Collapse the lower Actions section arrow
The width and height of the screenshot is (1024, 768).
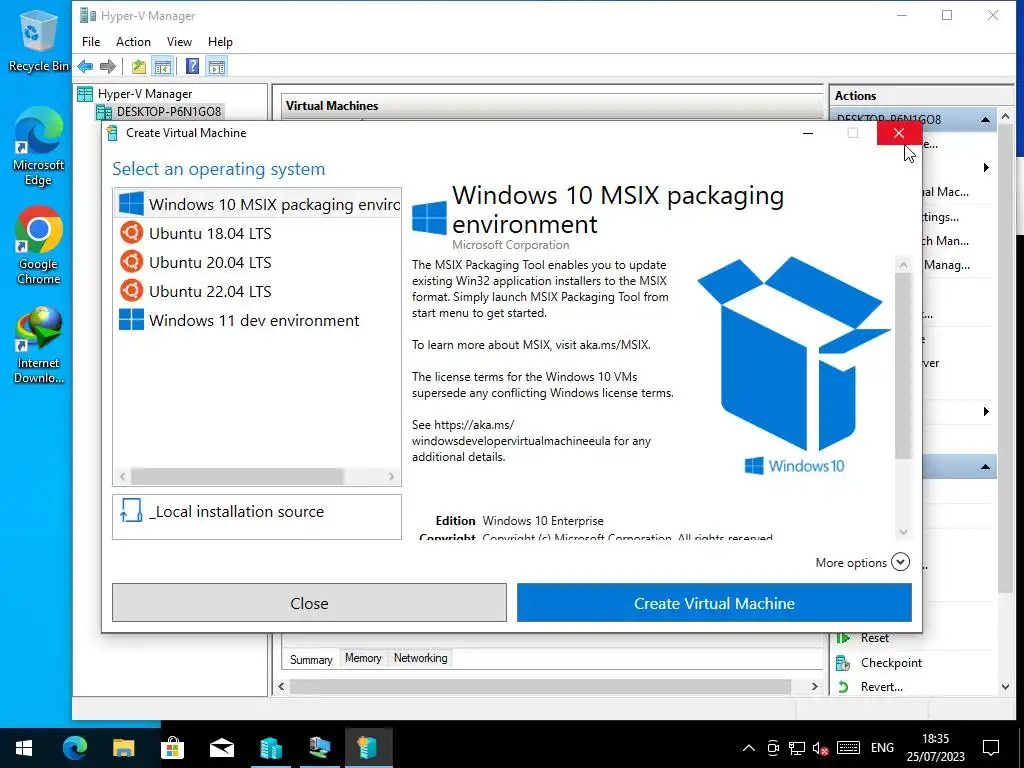coord(985,467)
